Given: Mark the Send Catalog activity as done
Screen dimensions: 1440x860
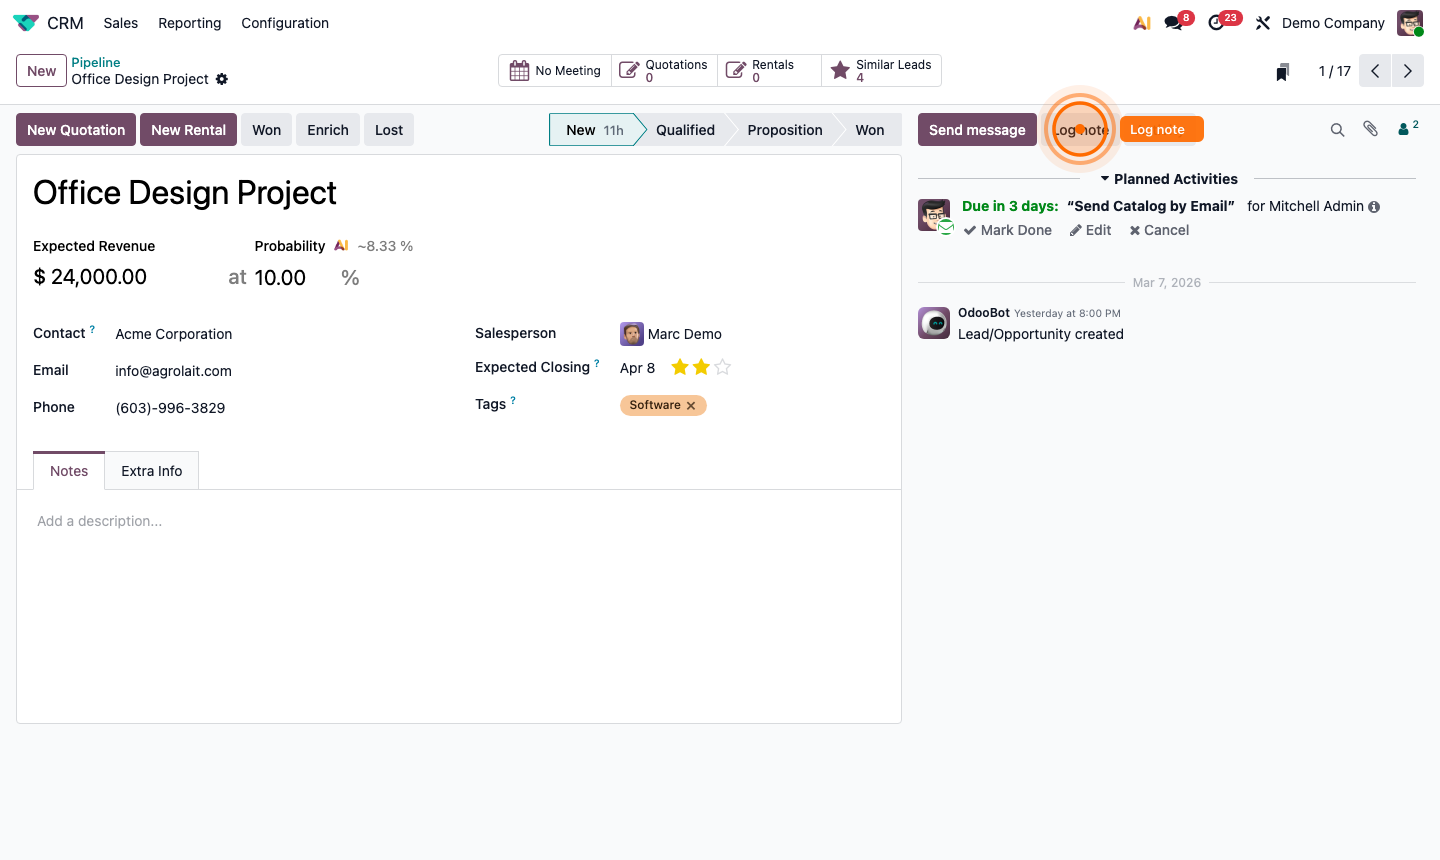Looking at the screenshot, I should (x=1007, y=230).
